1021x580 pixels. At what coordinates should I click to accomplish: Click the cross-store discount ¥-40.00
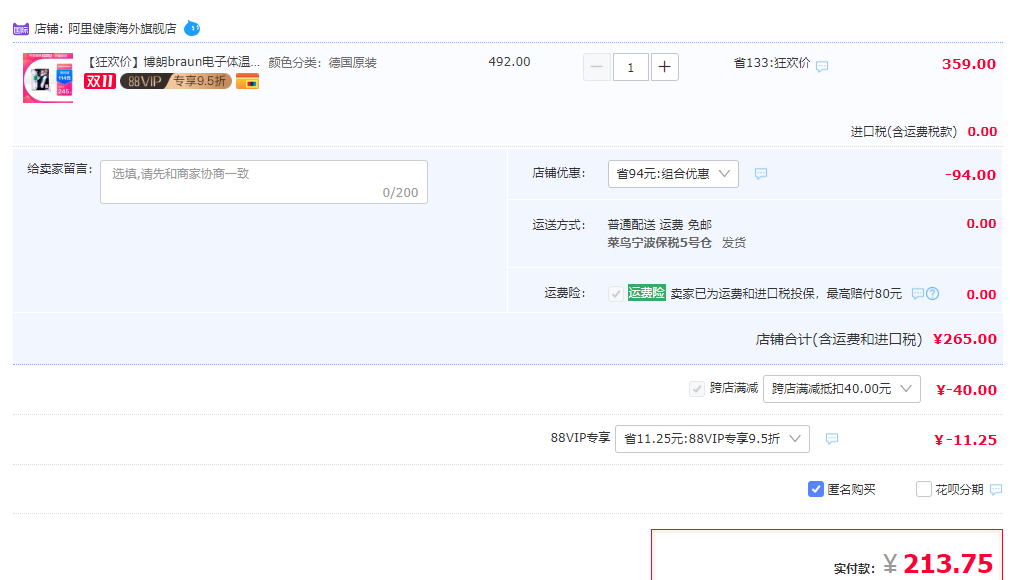point(966,390)
